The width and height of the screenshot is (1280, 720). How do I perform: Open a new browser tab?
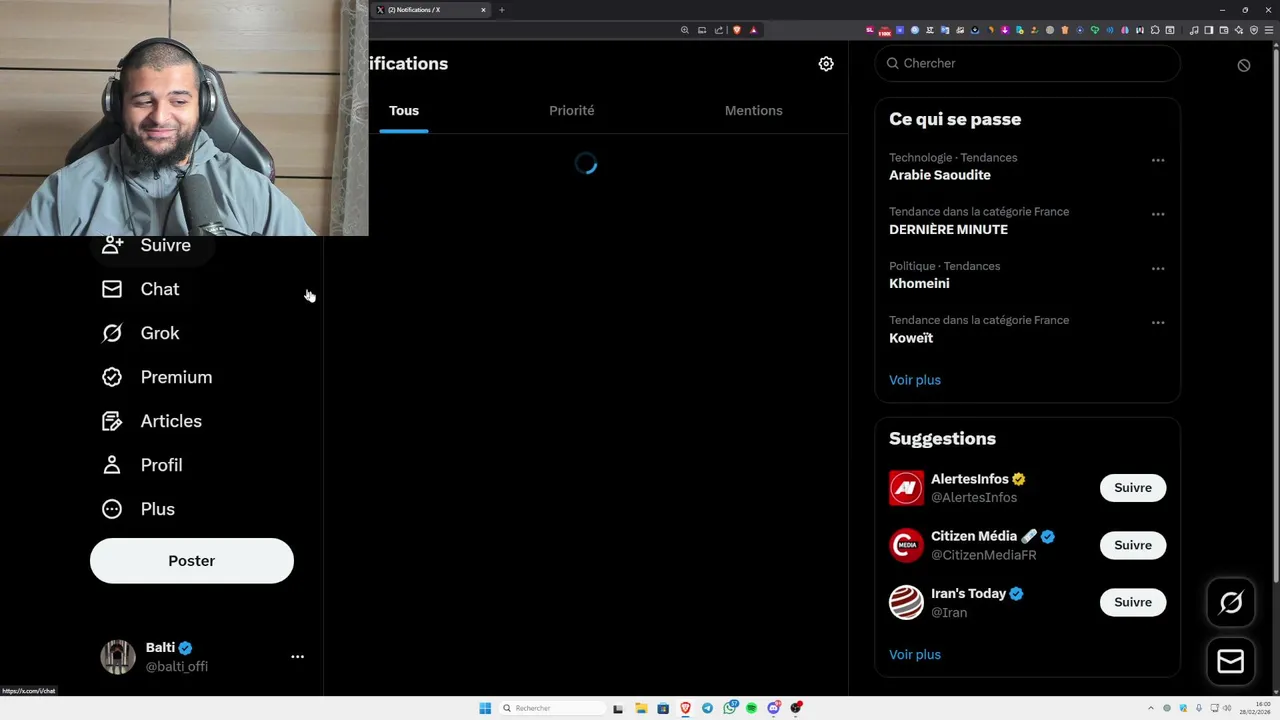[x=502, y=10]
